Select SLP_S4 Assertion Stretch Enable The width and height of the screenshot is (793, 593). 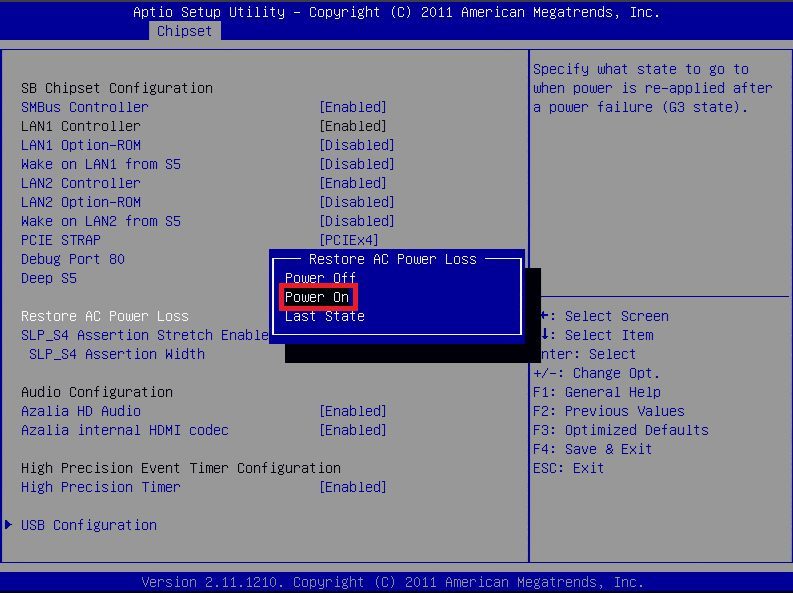coord(145,335)
